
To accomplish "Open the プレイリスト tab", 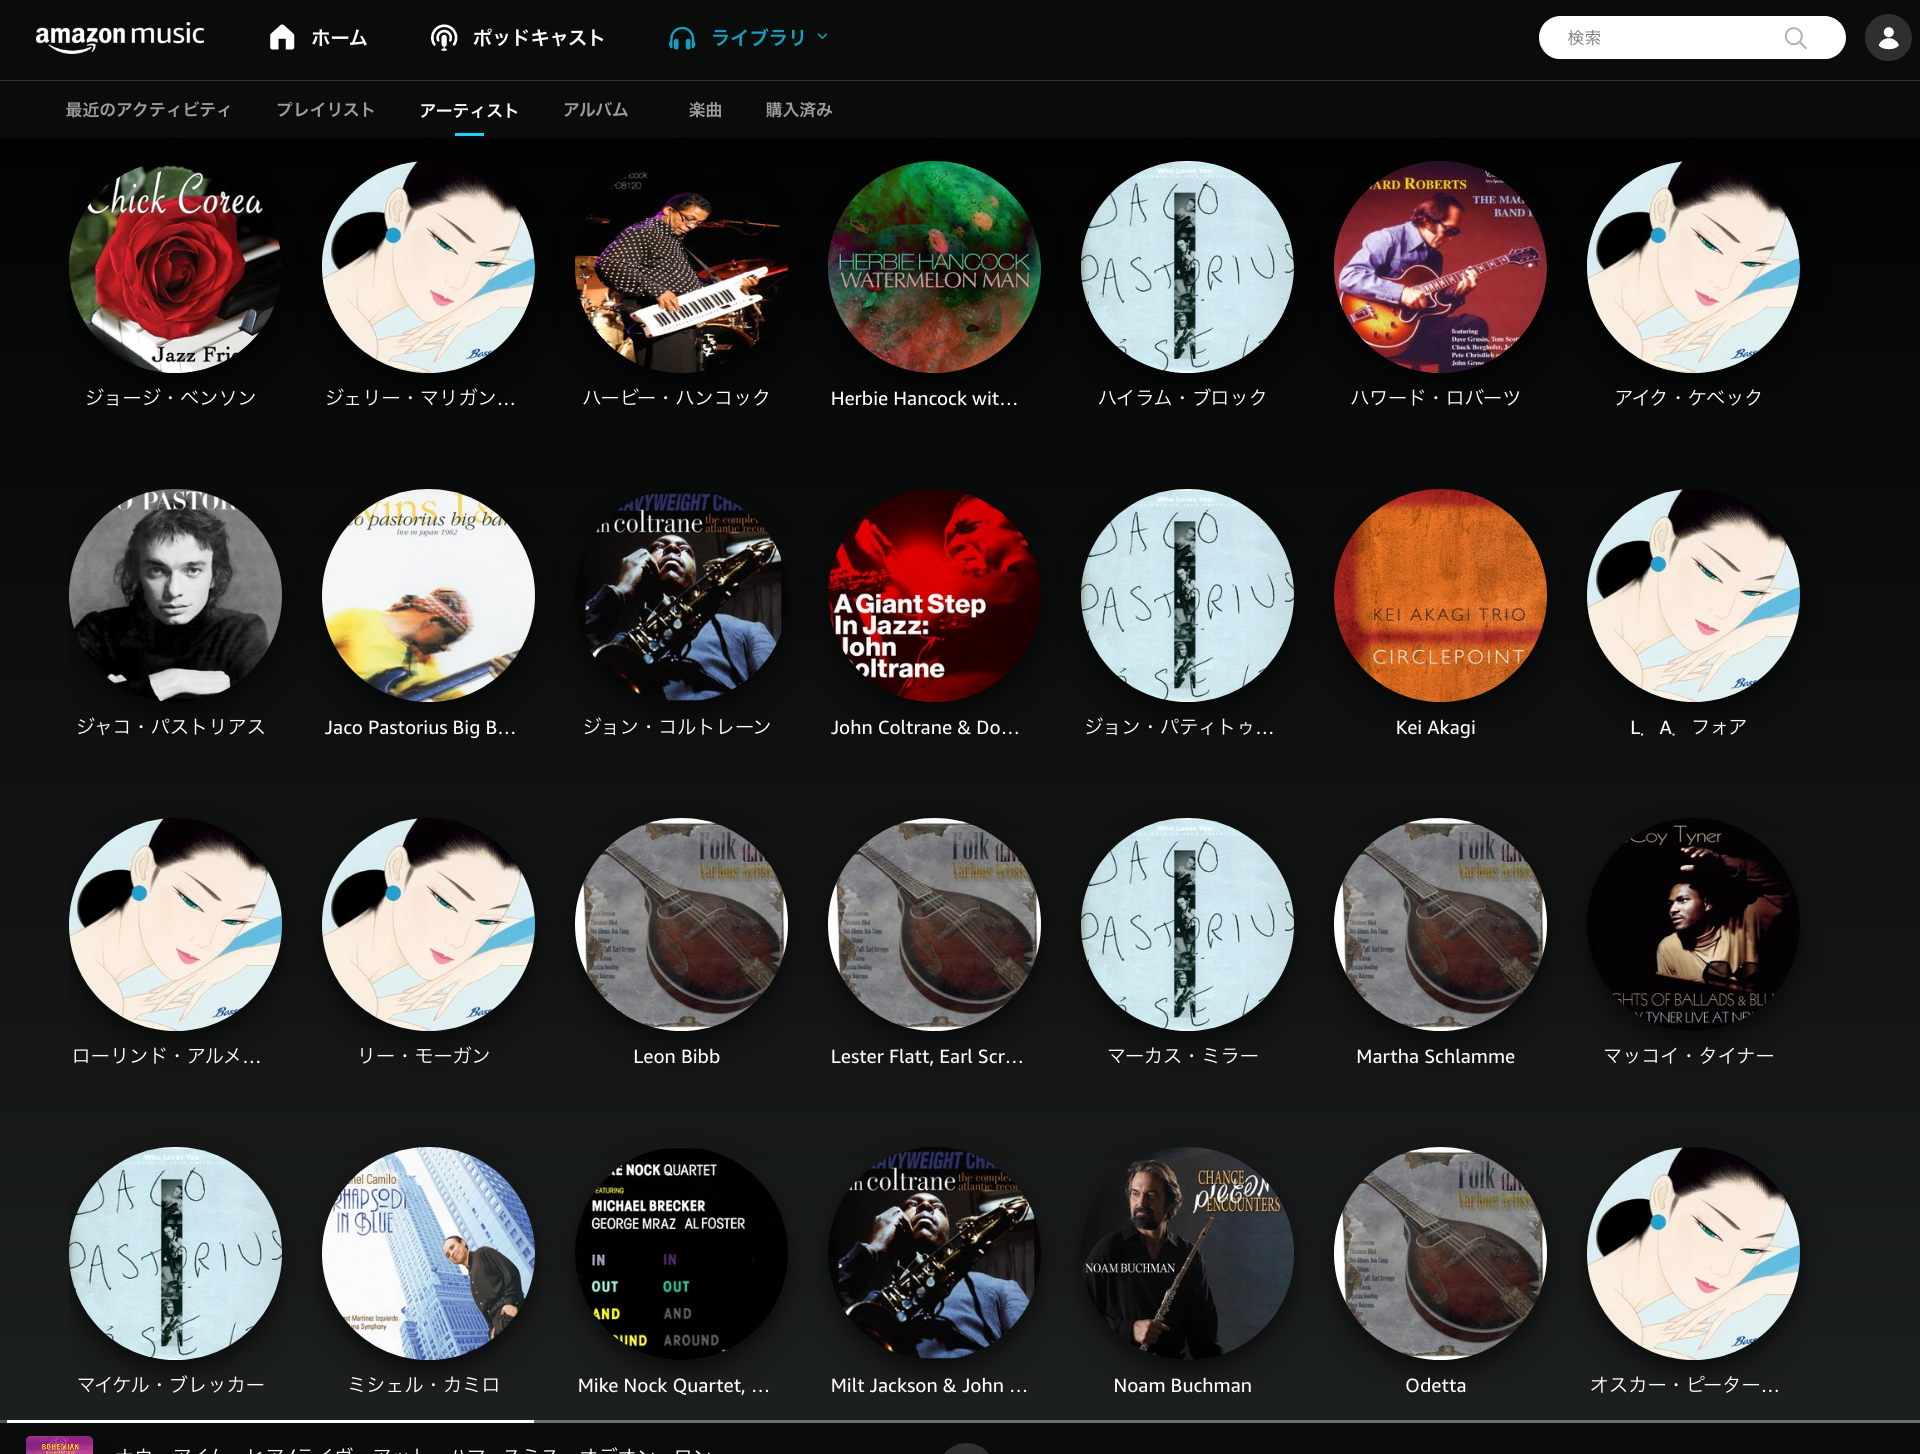I will pos(325,110).
